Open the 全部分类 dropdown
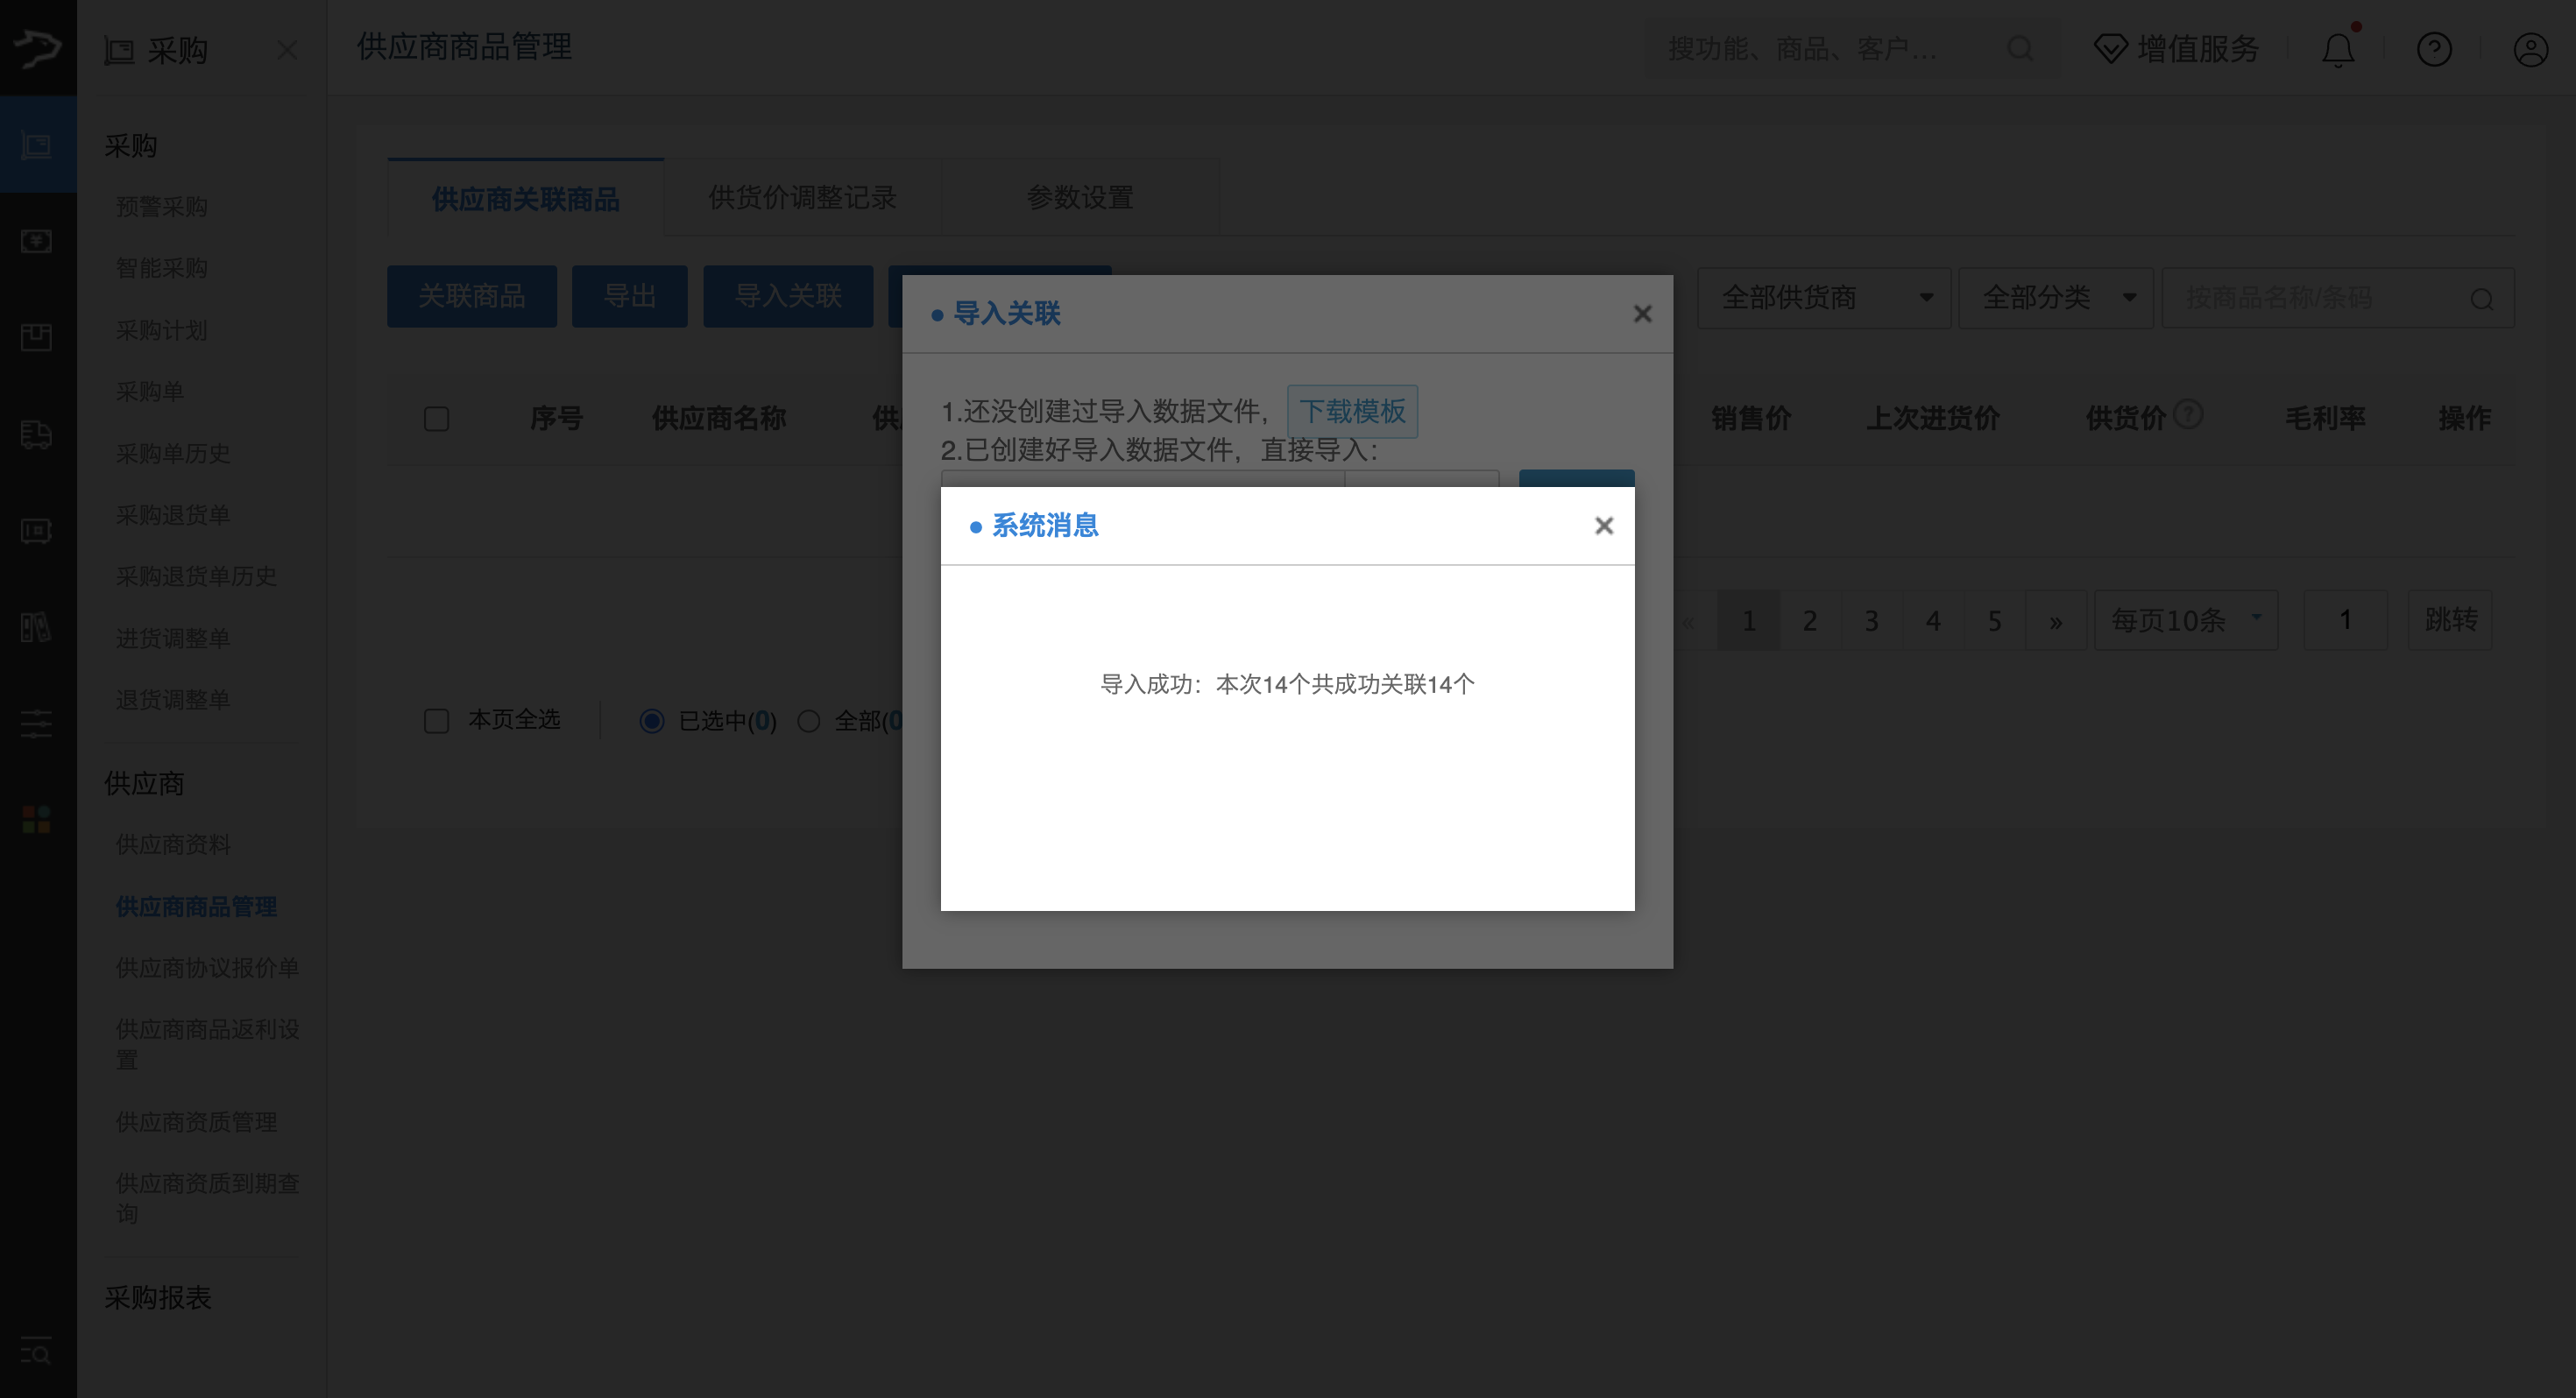Image resolution: width=2576 pixels, height=1398 pixels. pyautogui.click(x=2056, y=298)
